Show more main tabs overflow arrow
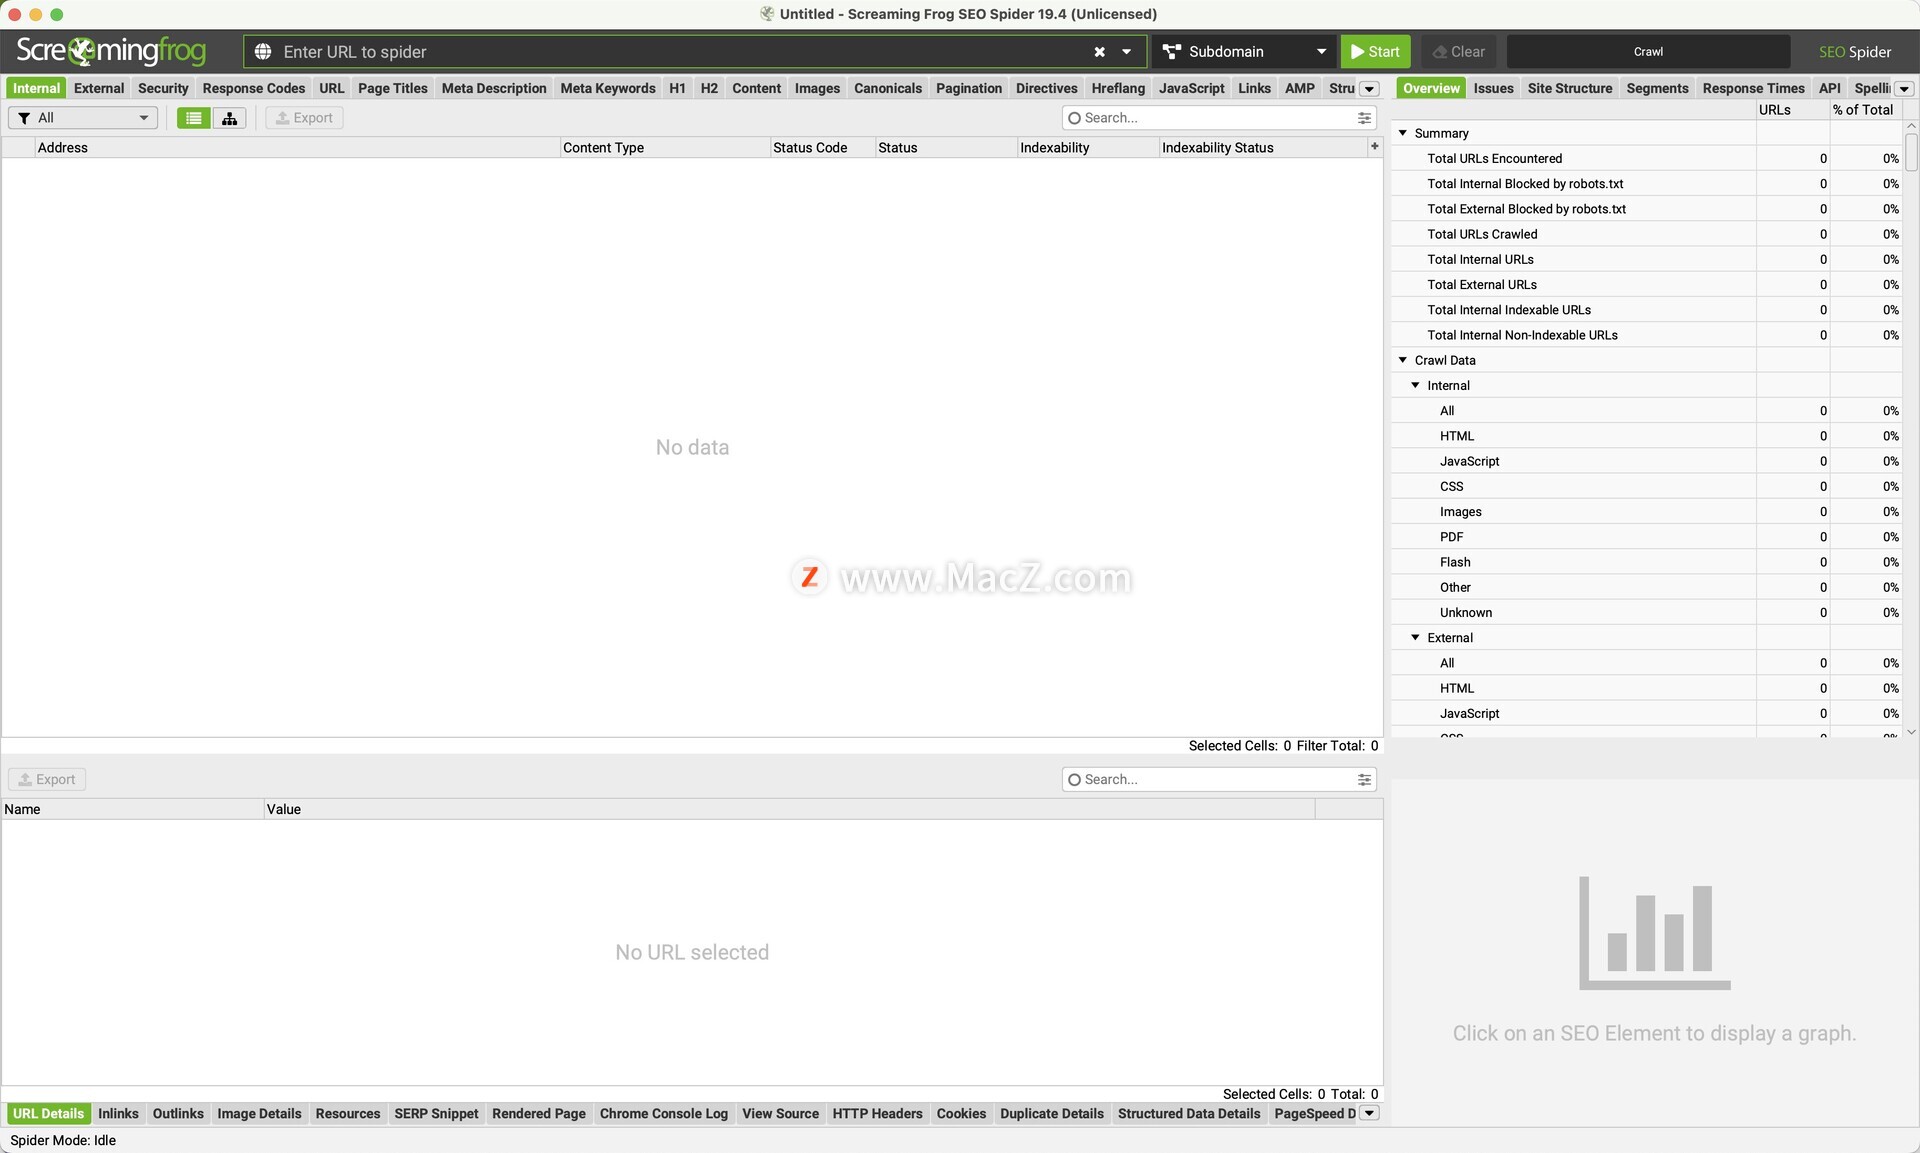 tap(1369, 89)
